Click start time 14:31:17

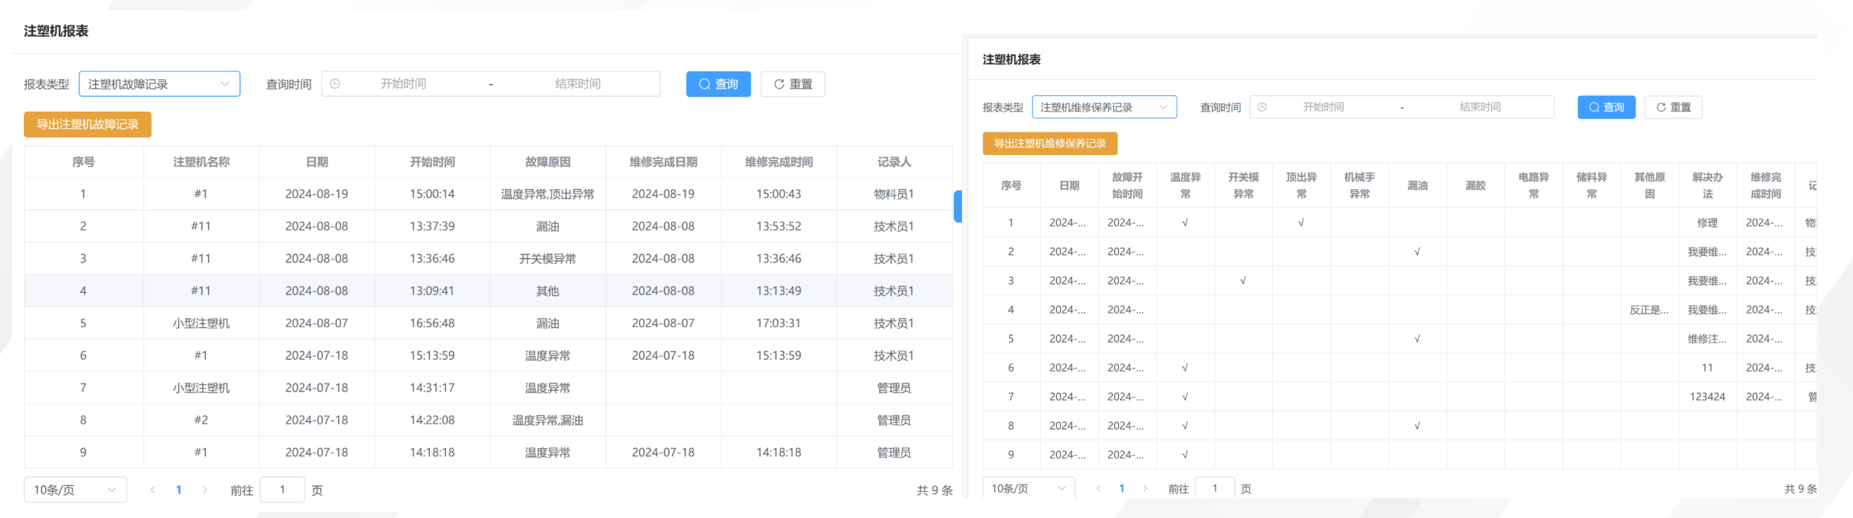[x=432, y=388]
